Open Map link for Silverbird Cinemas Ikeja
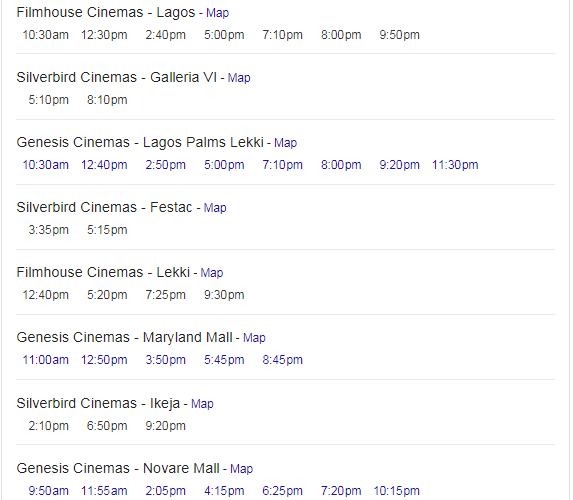573x500 pixels. (x=202, y=404)
